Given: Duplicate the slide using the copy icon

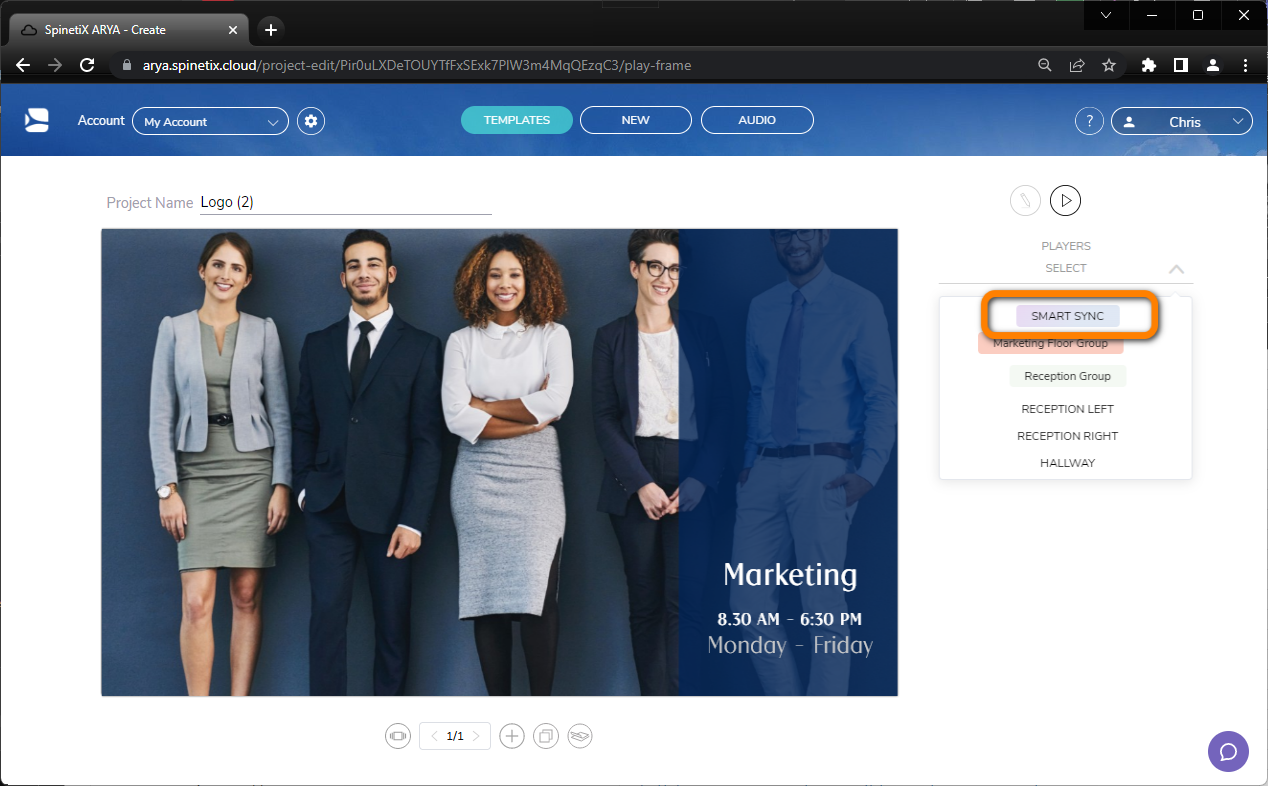Looking at the screenshot, I should [545, 736].
